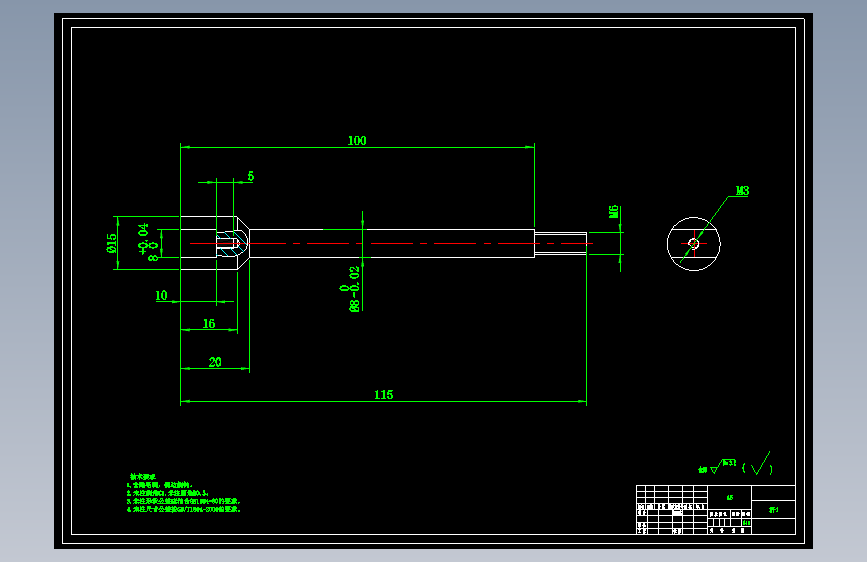
Task: Select the circular end view of the shaft
Action: [x=693, y=243]
